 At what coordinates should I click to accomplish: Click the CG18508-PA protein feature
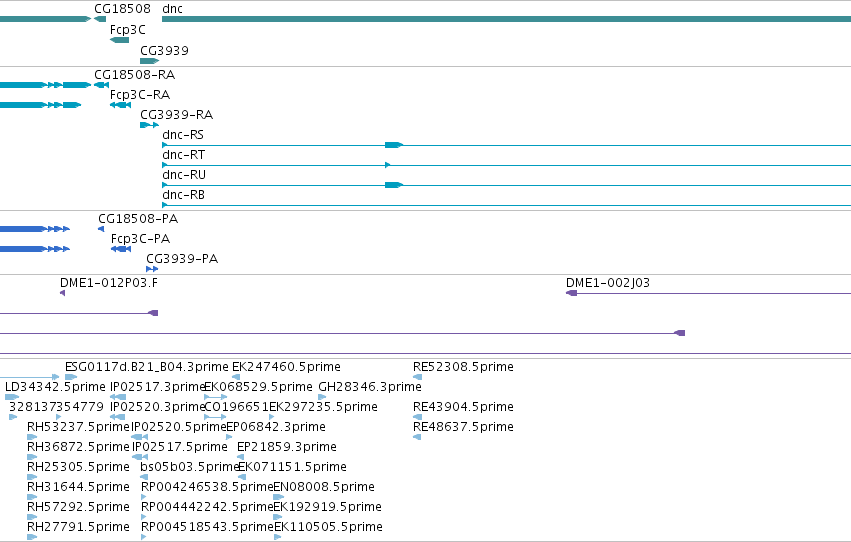[x=101, y=229]
